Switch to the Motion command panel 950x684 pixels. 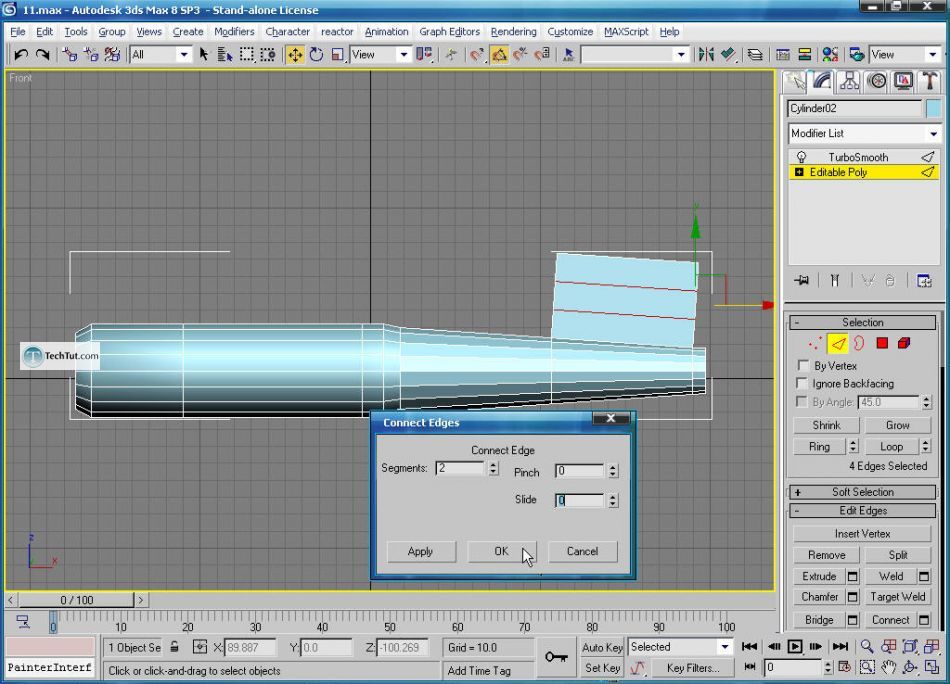pyautogui.click(x=877, y=82)
